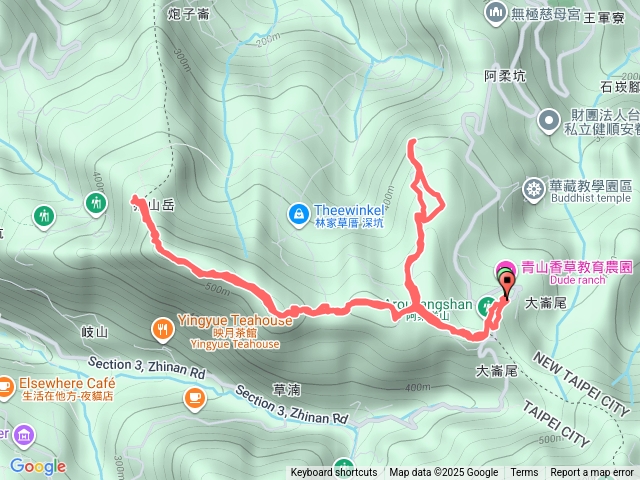Open Keyboard shortcuts
This screenshot has width=640, height=480.
[x=334, y=473]
